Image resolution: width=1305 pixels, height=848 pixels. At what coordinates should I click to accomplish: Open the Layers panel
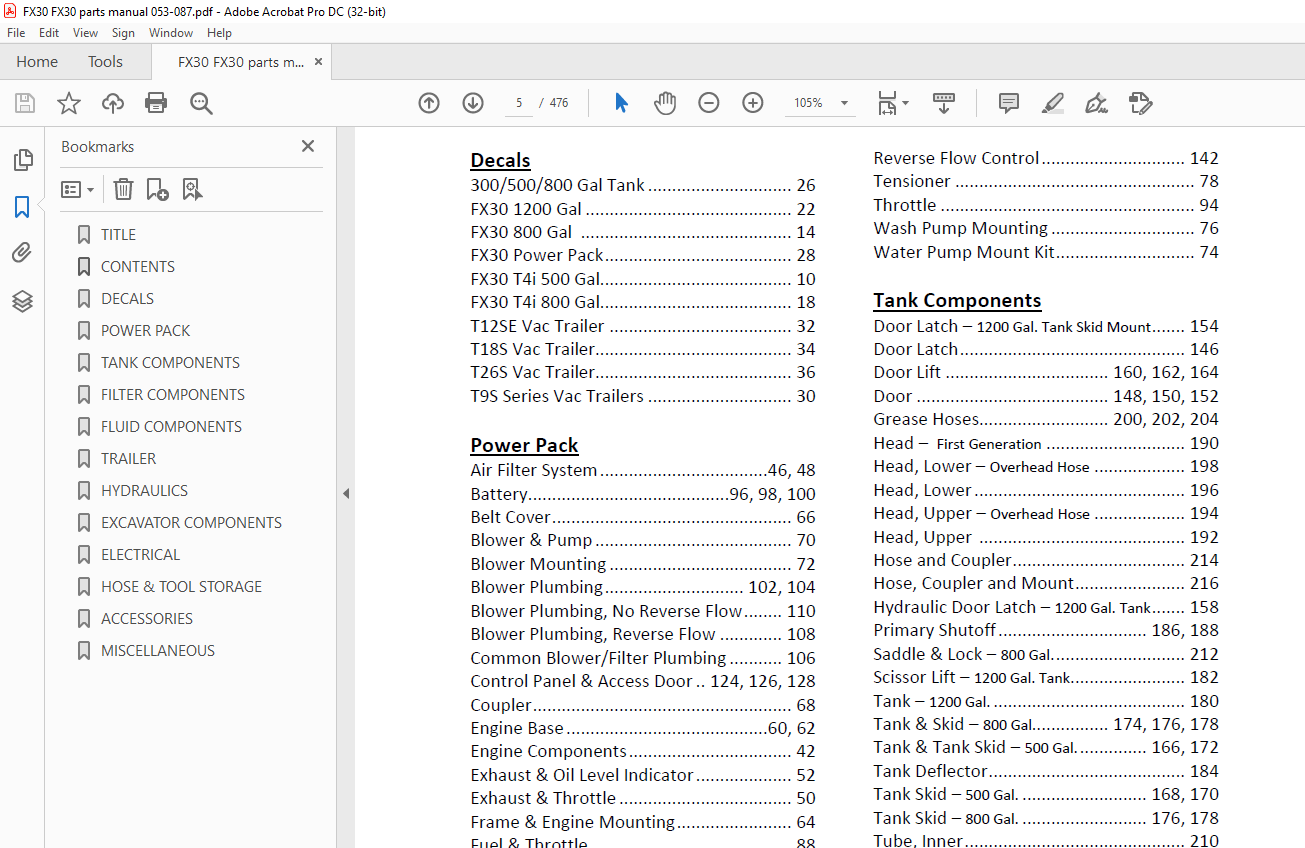pyautogui.click(x=22, y=301)
